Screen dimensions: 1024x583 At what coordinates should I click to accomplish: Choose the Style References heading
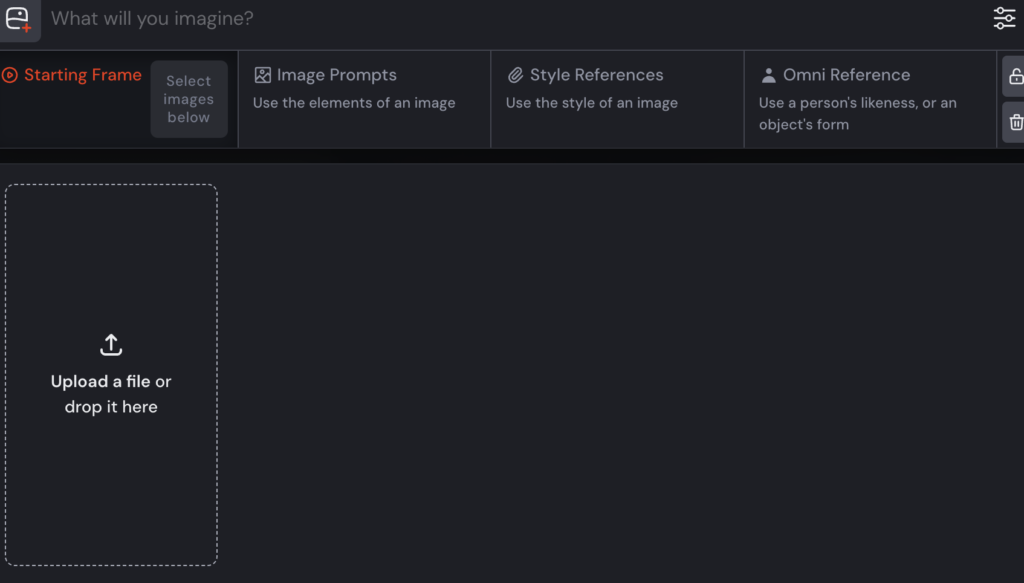(596, 75)
